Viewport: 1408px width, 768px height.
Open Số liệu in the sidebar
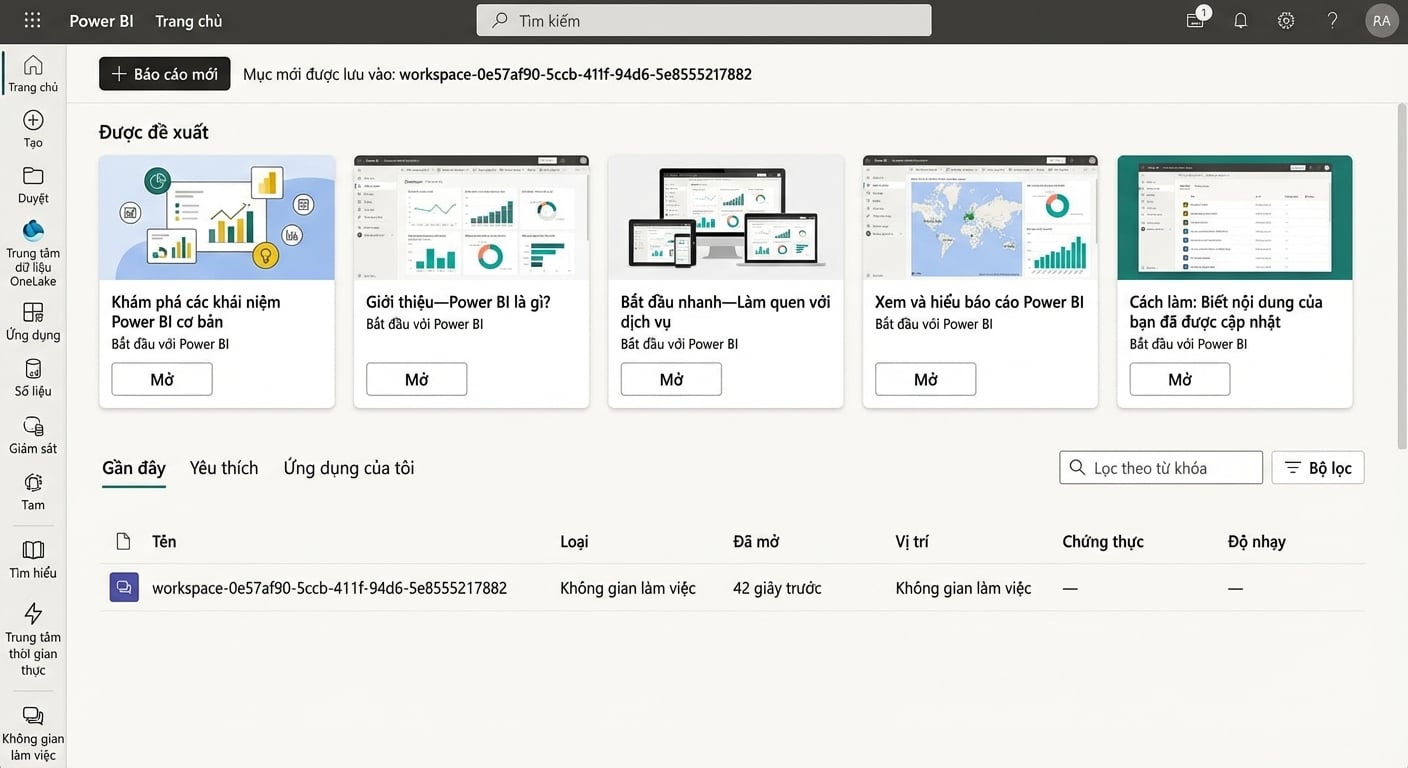coord(33,378)
